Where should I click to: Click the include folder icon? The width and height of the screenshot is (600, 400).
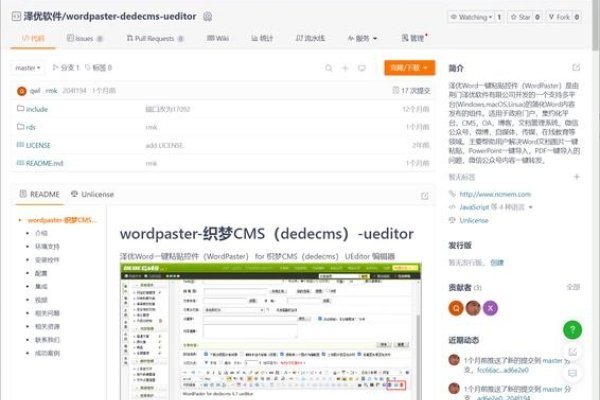coord(21,109)
